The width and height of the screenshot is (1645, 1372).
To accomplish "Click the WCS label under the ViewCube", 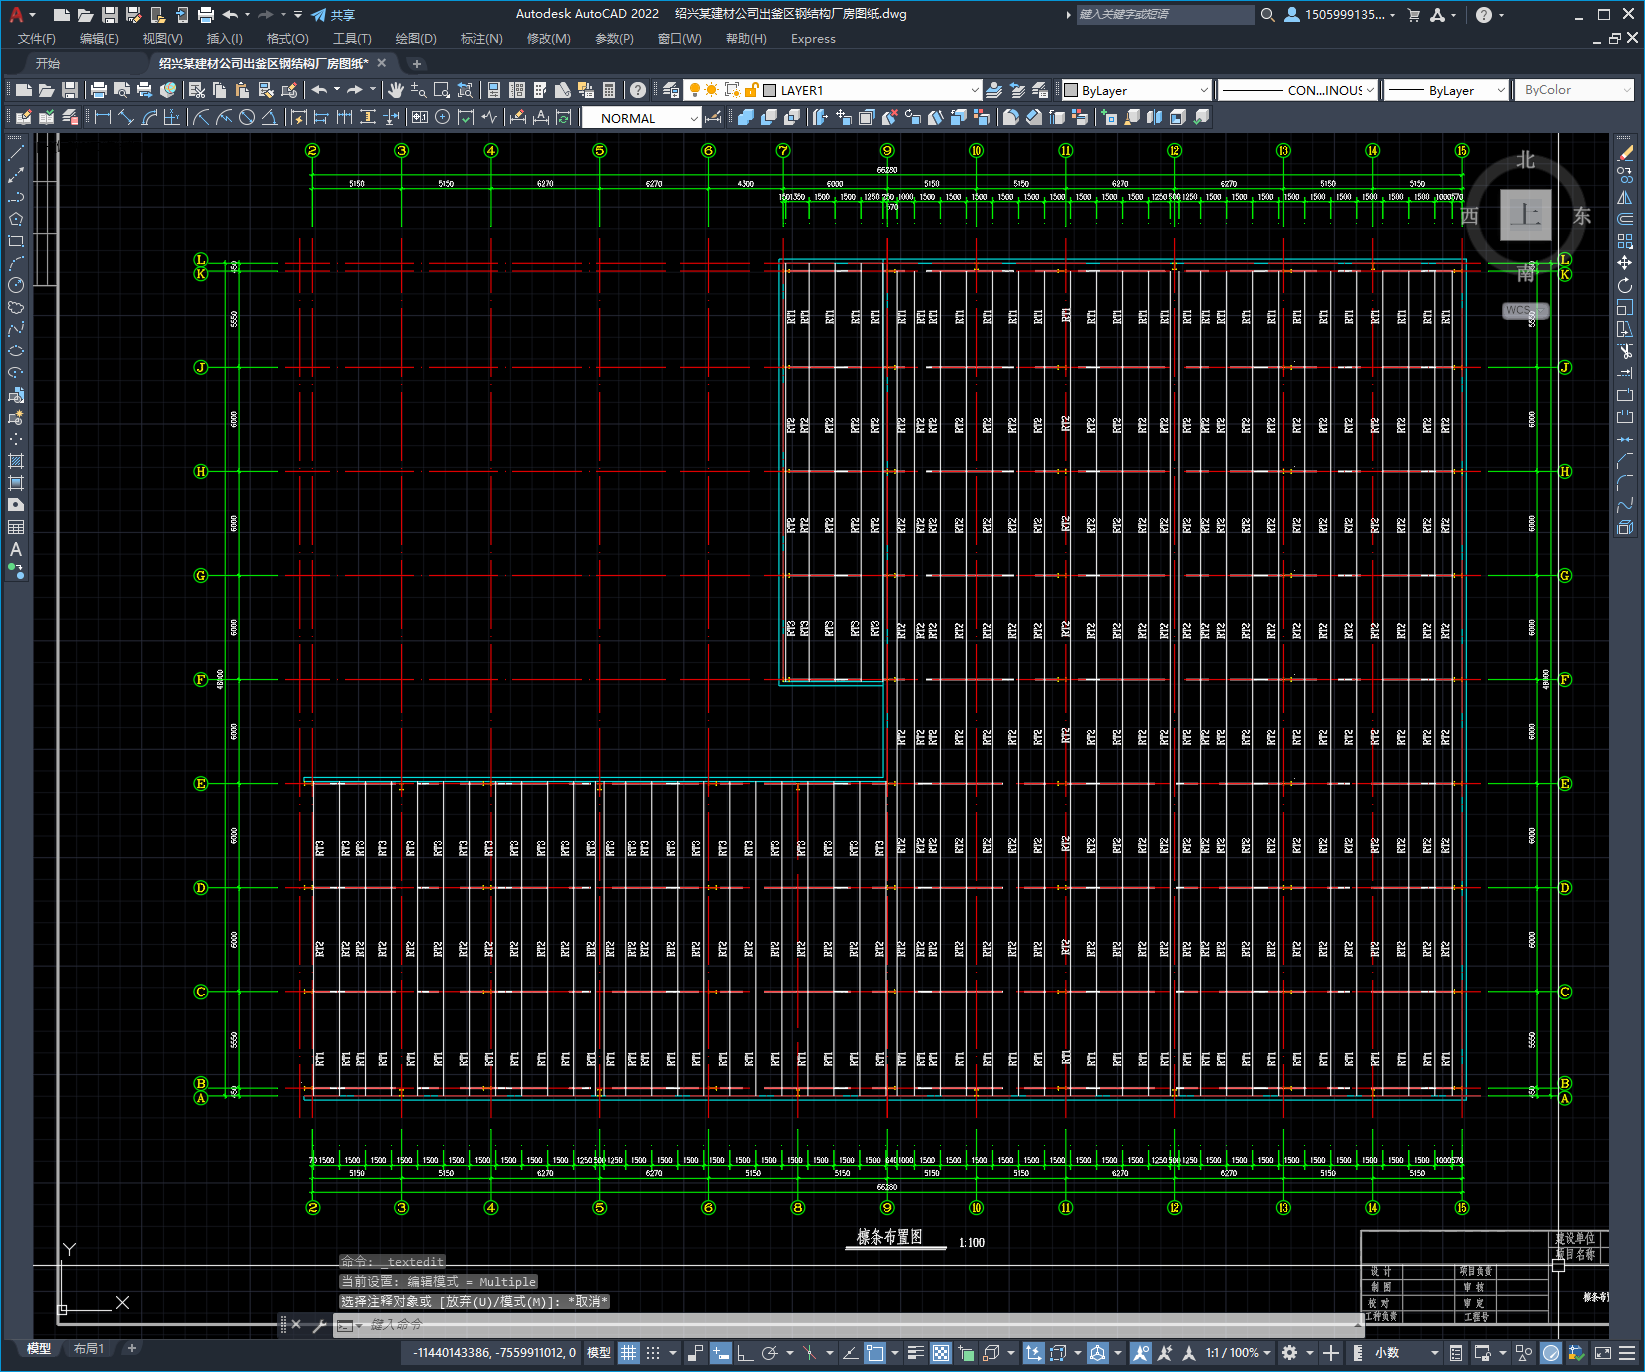I will pyautogui.click(x=1525, y=310).
